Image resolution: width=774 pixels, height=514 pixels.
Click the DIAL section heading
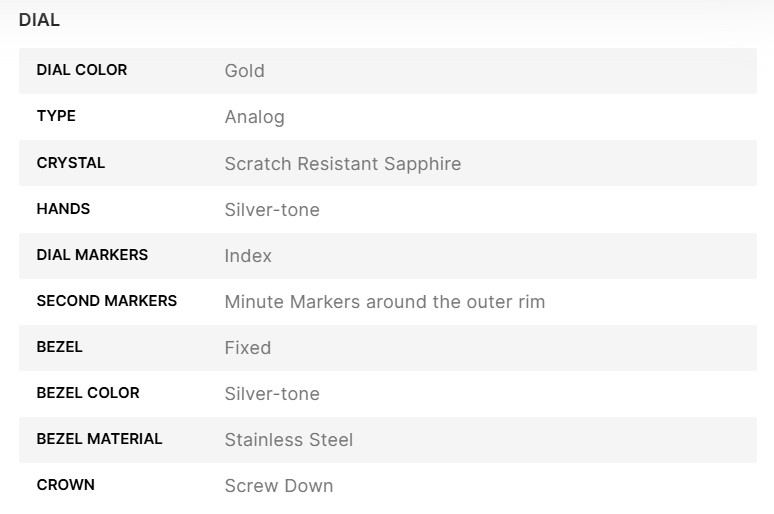39,20
